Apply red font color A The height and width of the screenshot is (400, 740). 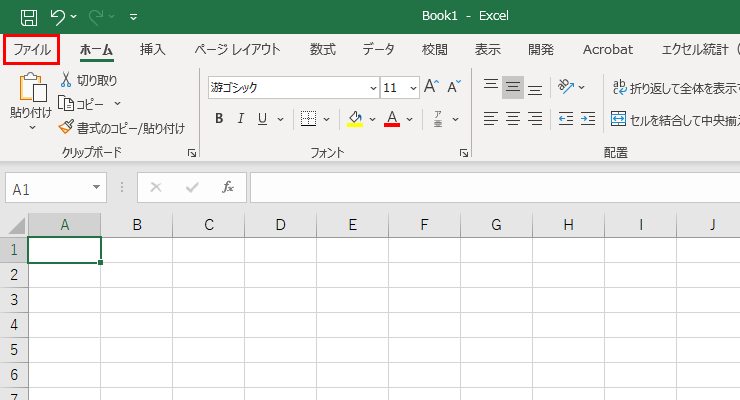coord(392,118)
